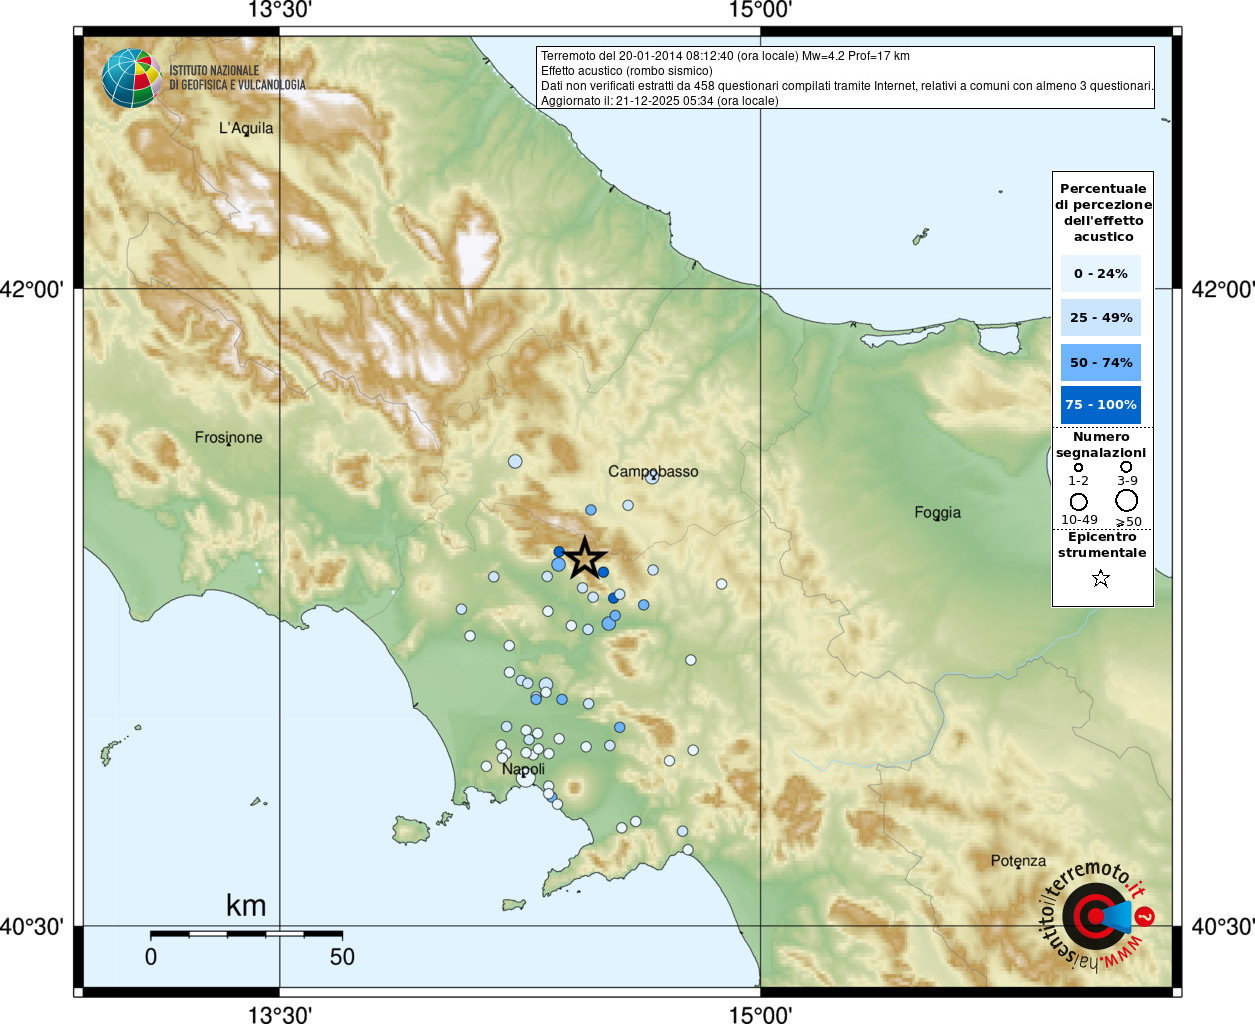Click the Foggia city label
This screenshot has width=1255, height=1024.
(937, 512)
